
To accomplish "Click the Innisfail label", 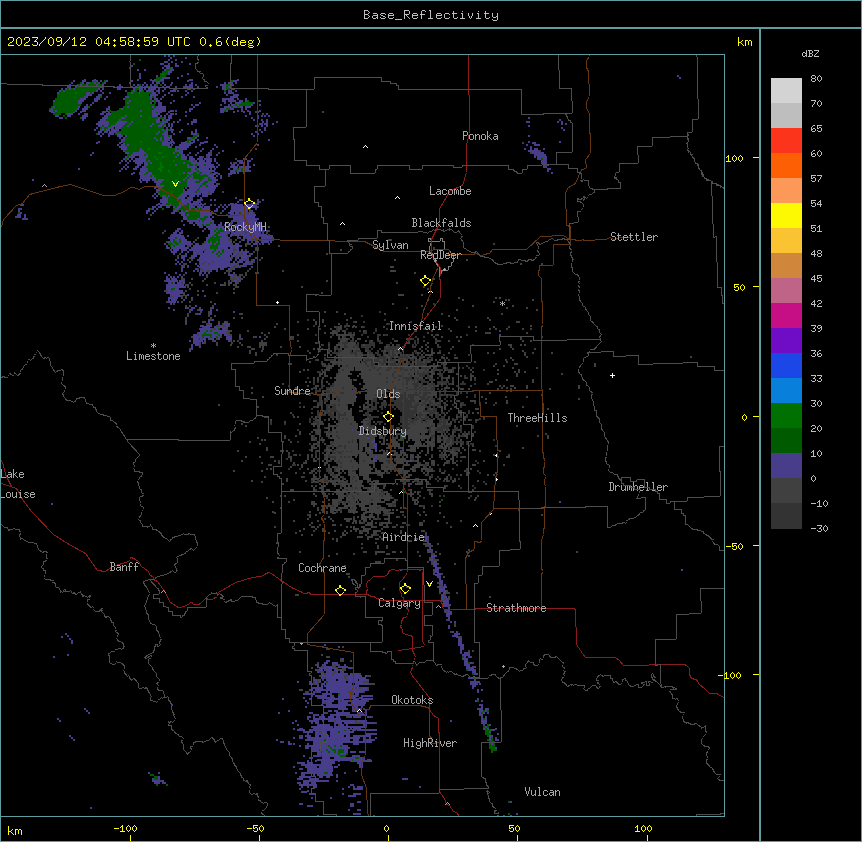I will point(416,326).
